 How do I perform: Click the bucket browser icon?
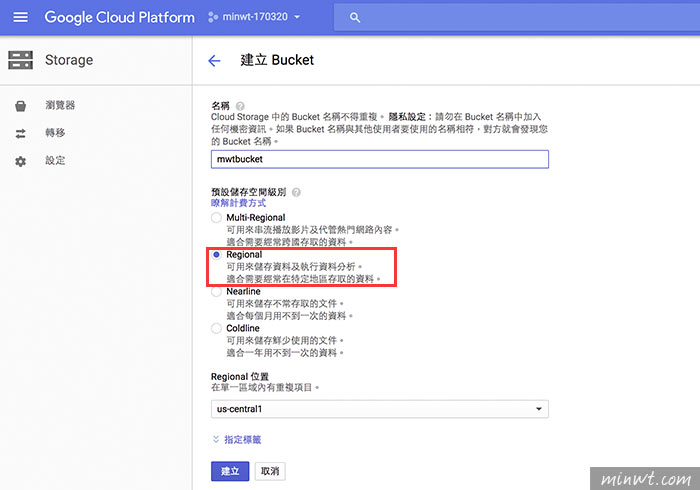click(x=21, y=106)
